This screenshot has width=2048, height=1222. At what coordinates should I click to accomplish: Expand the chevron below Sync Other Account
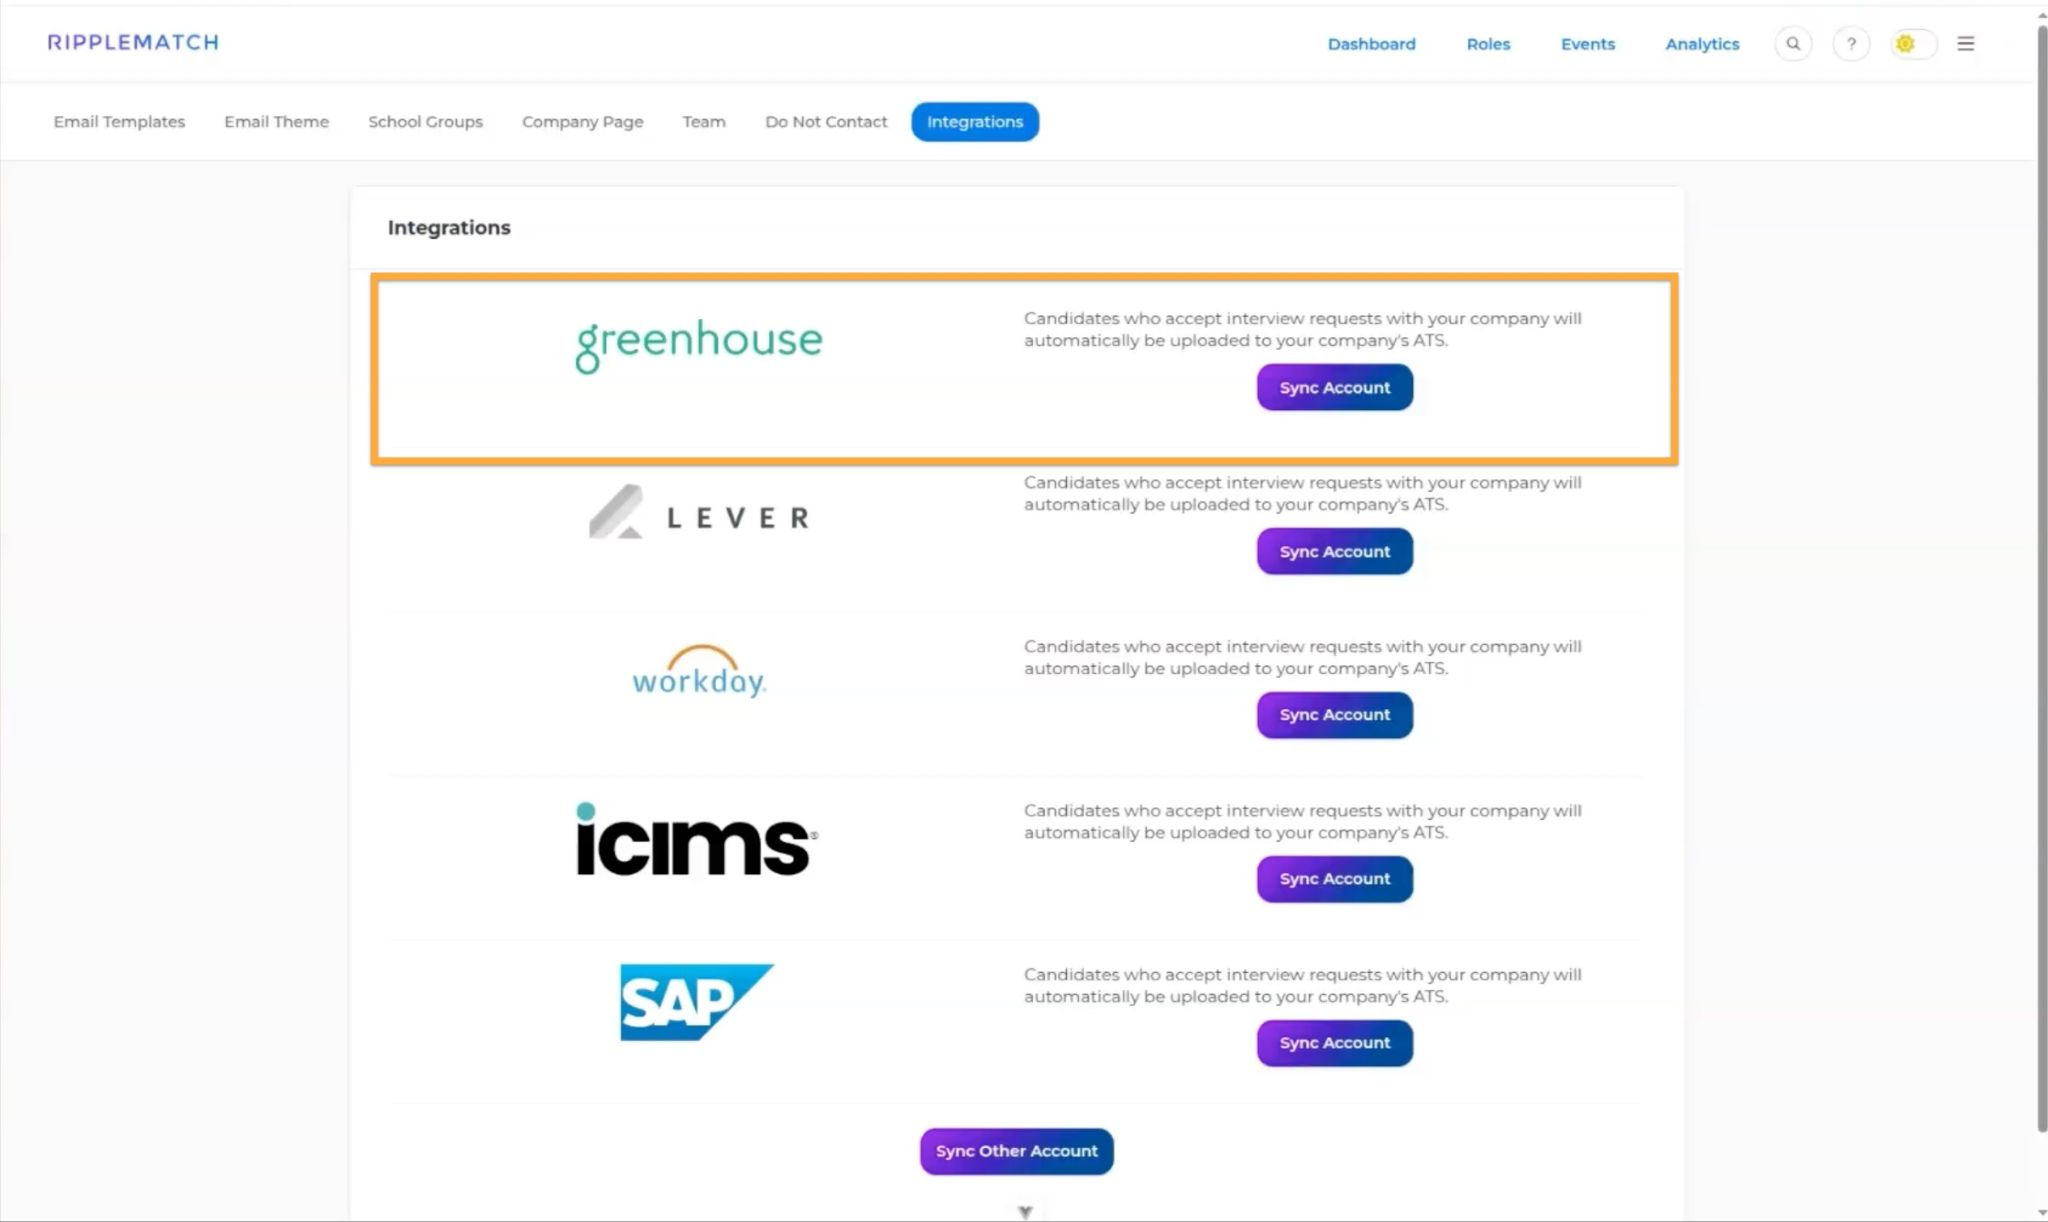pos(1025,1212)
